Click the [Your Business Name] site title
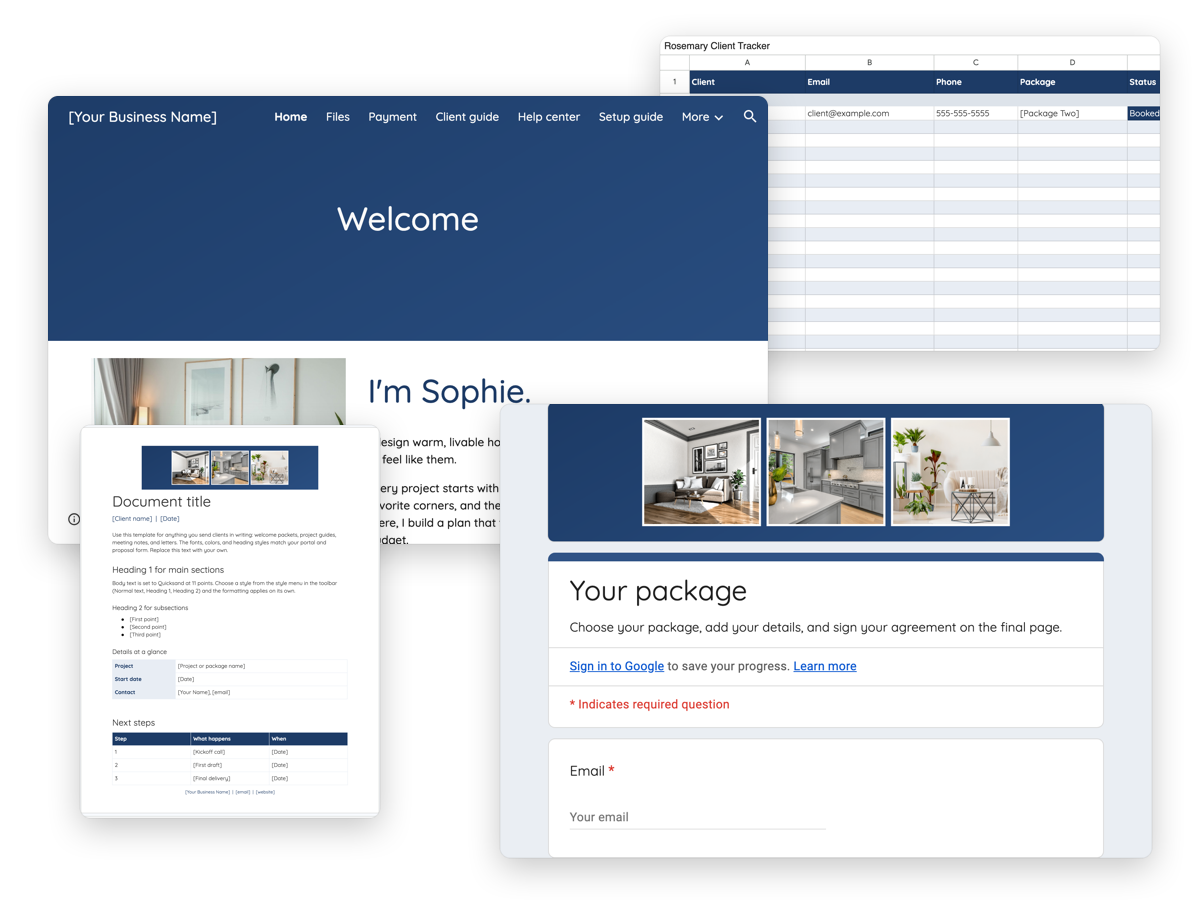Image resolution: width=1200 pixels, height=900 pixels. (143, 117)
